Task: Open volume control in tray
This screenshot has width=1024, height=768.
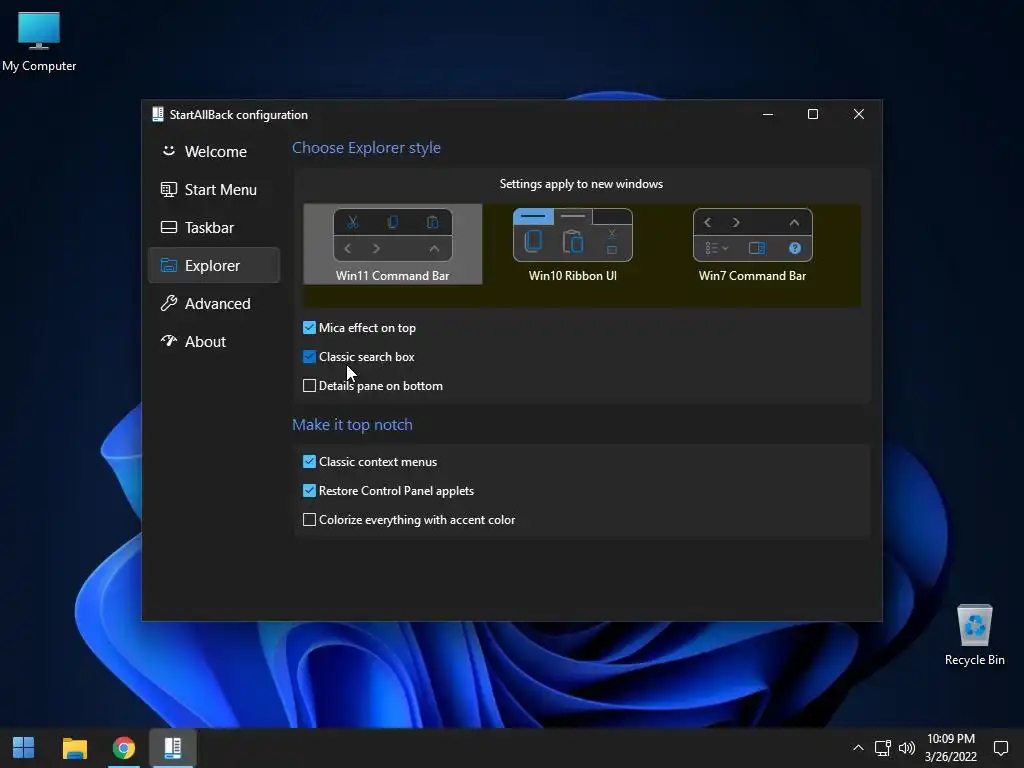Action: 906,748
